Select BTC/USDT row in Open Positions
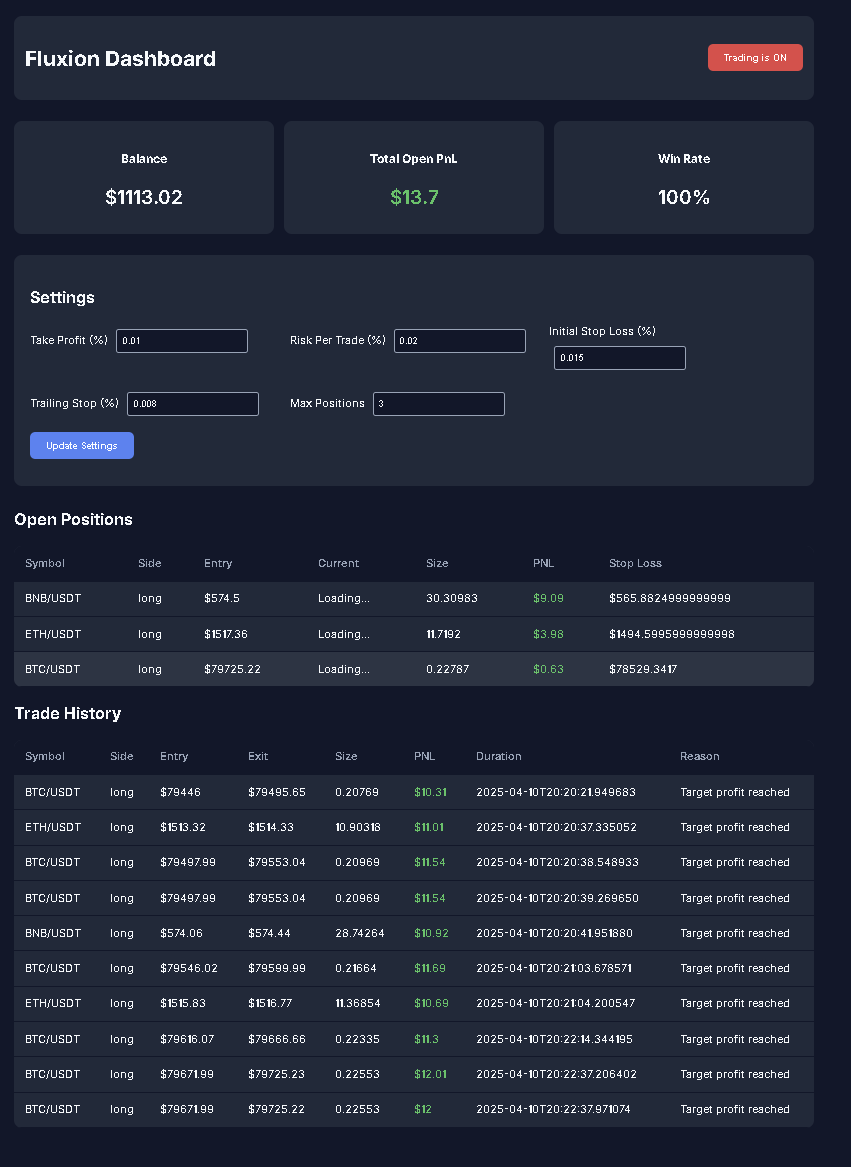 (414, 668)
